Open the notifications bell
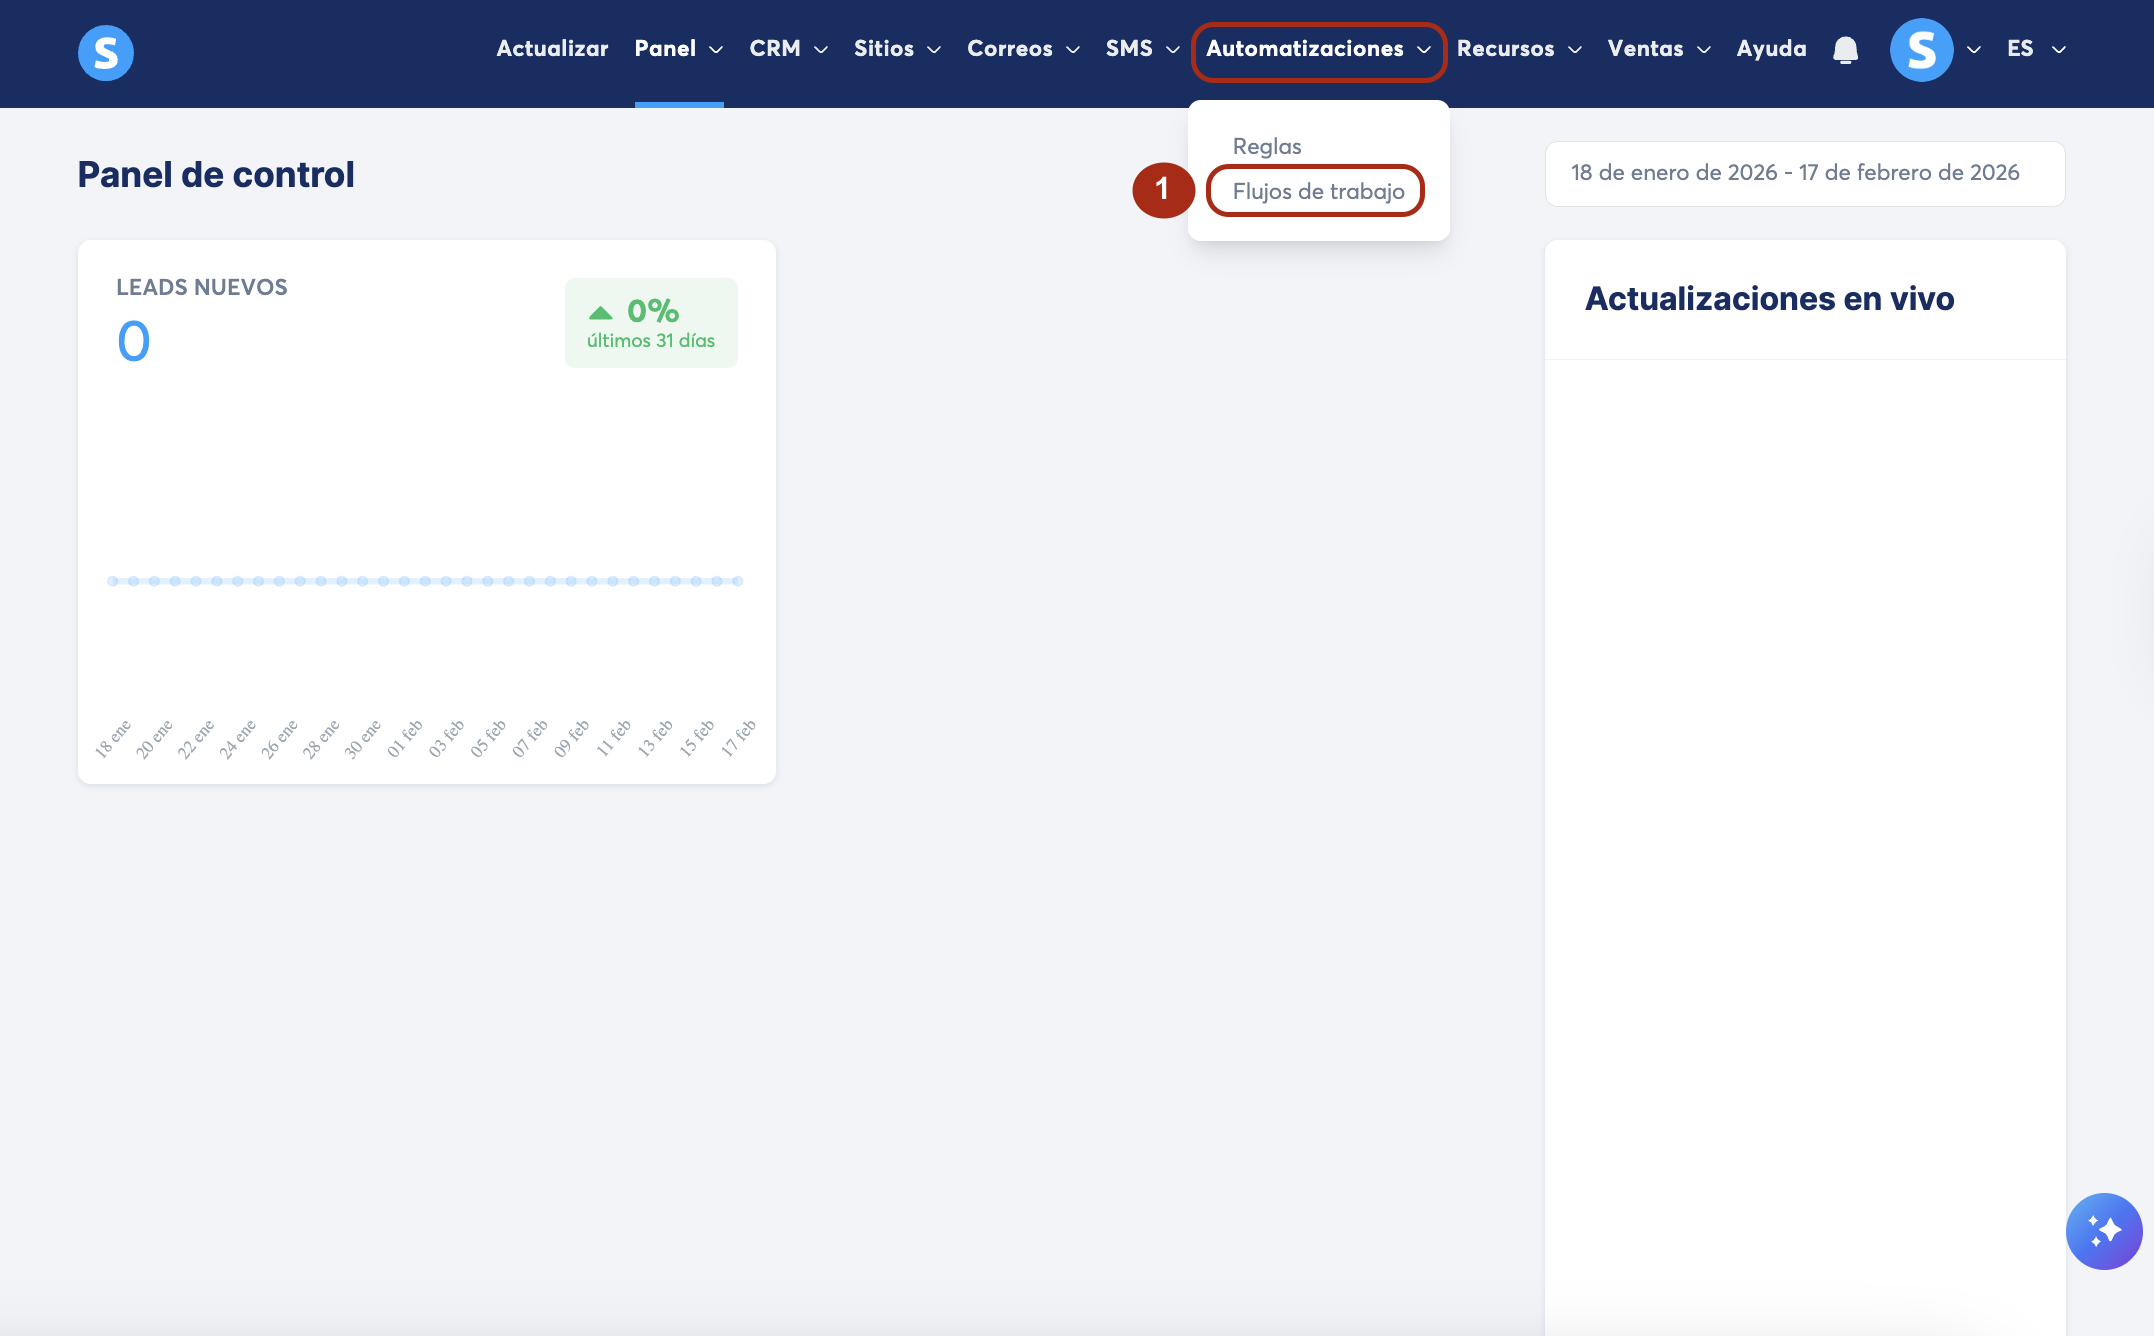Viewport: 2154px width, 1336px height. 1845,50
